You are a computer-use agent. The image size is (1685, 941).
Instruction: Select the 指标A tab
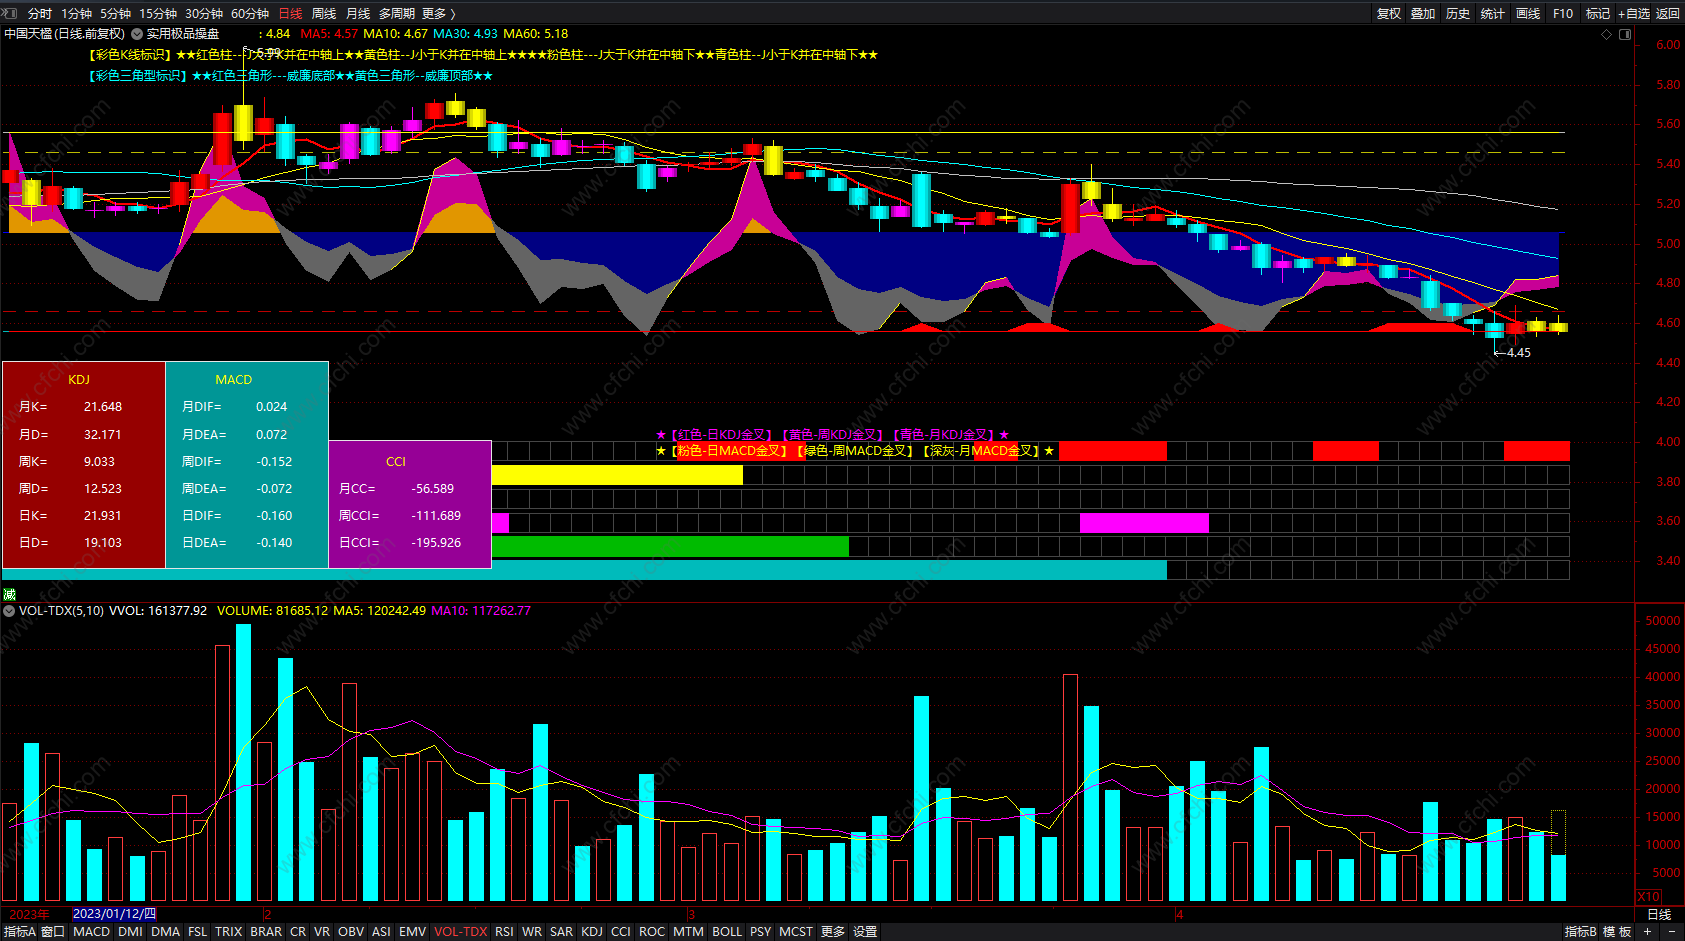click(x=20, y=931)
